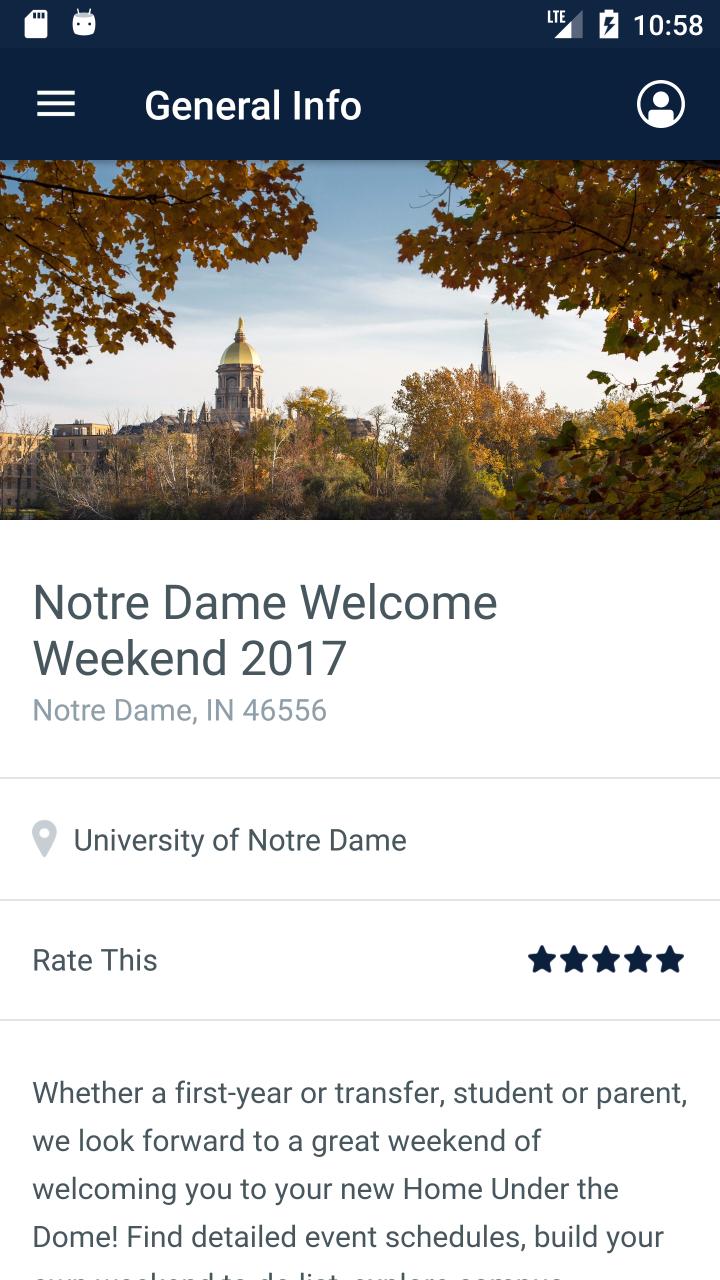
Task: Tap the battery charging status icon
Action: click(x=608, y=24)
